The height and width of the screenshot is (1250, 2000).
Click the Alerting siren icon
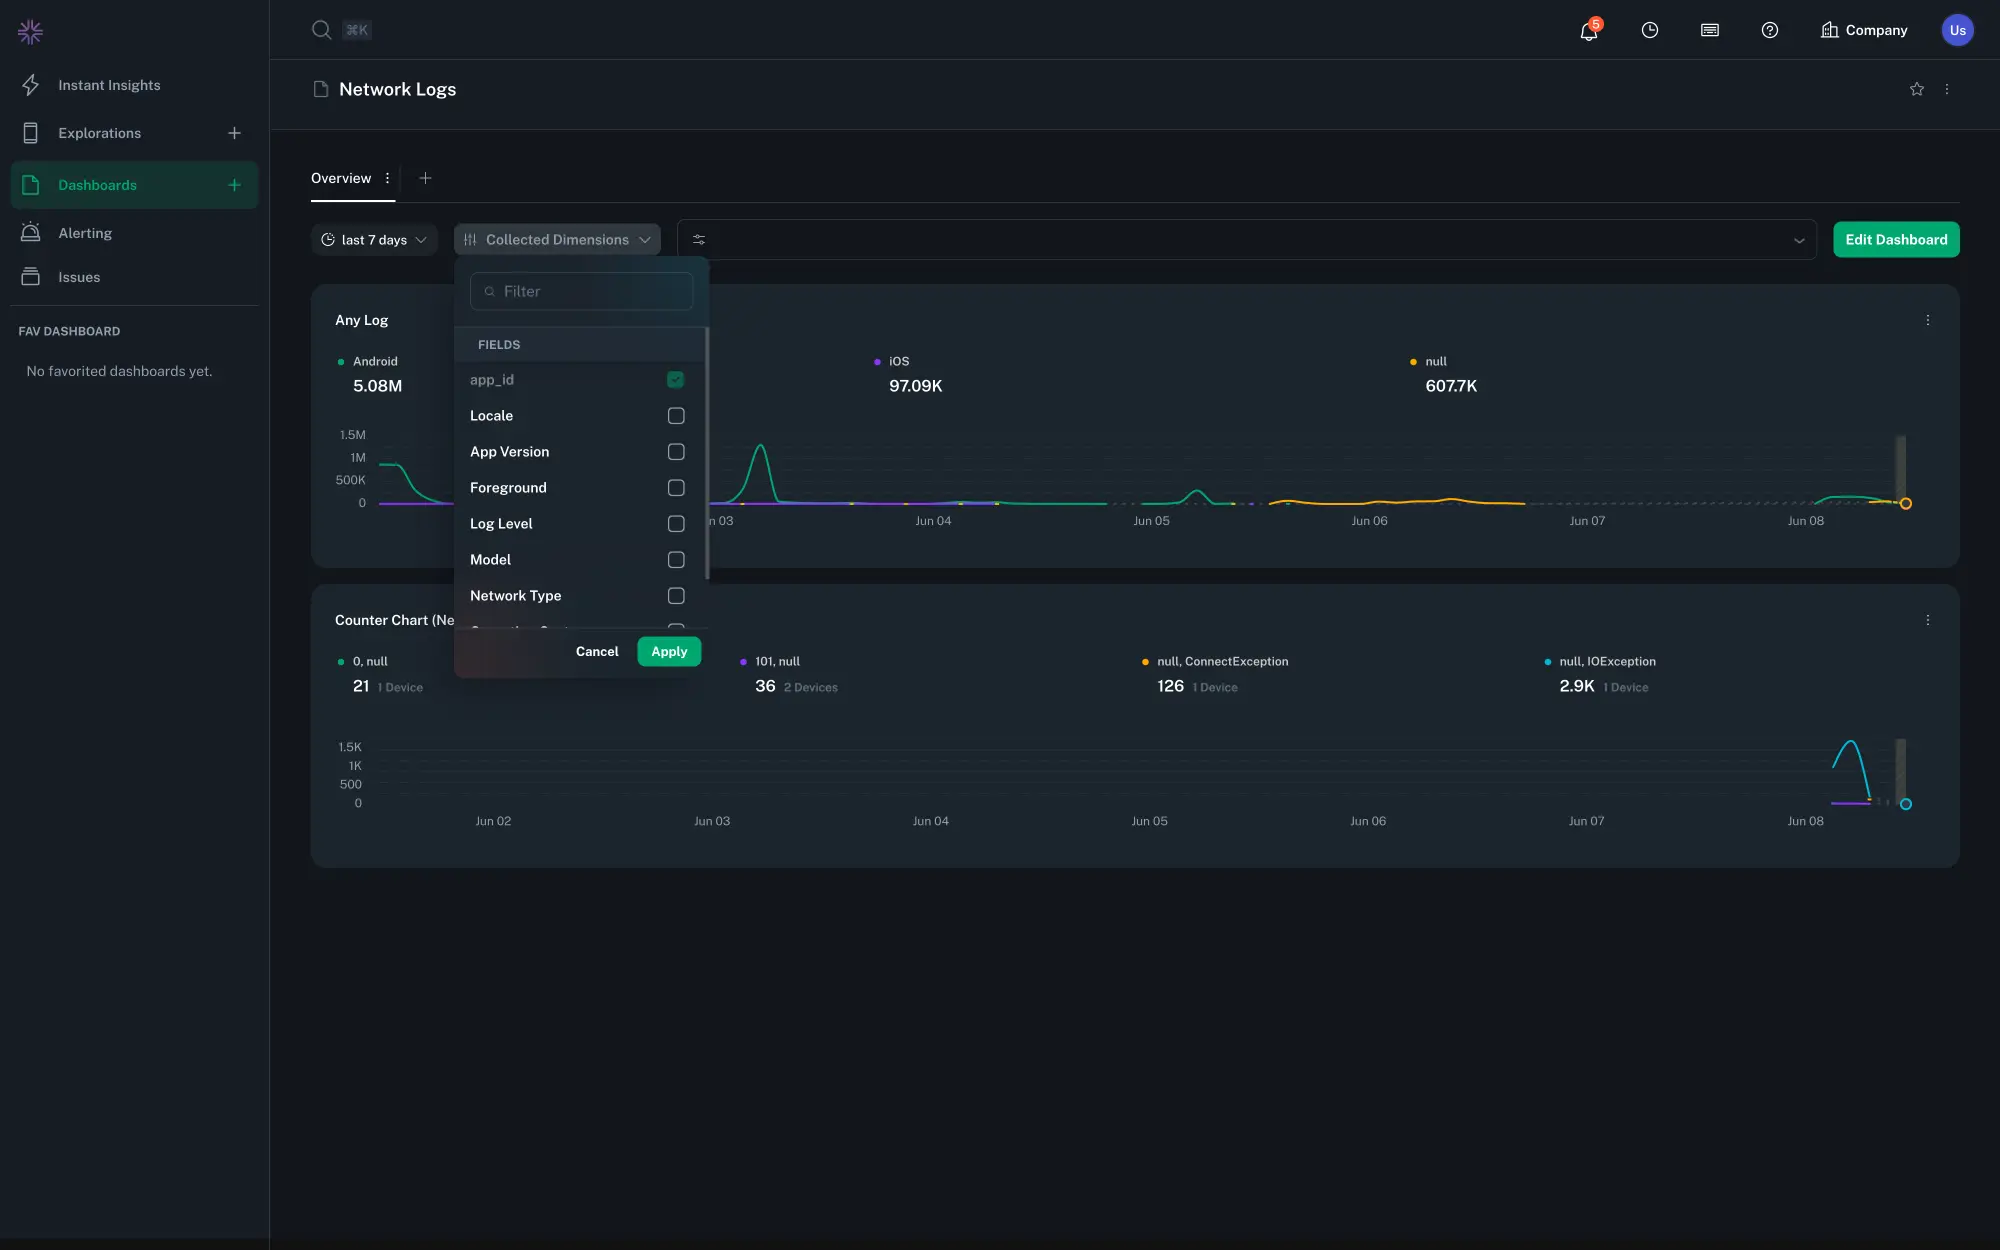click(31, 232)
